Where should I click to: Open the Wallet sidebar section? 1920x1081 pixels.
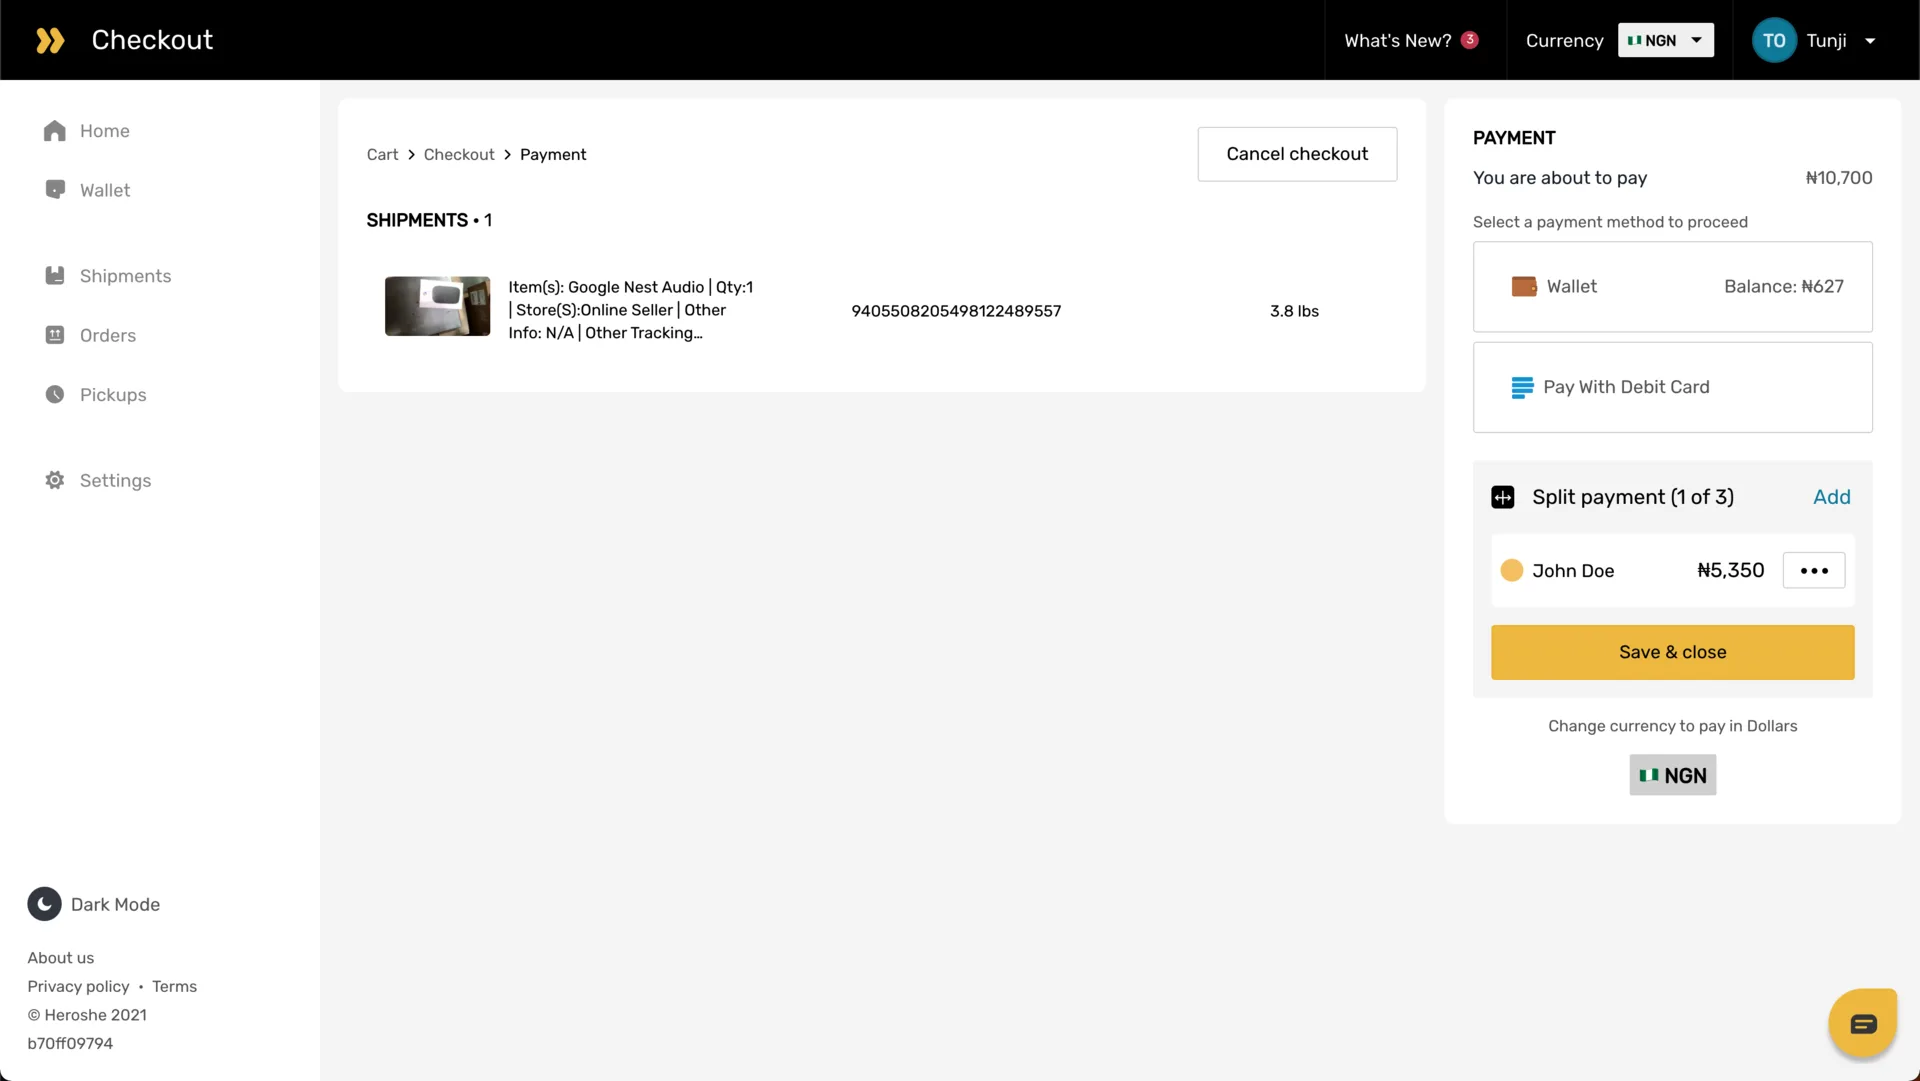[x=87, y=190]
